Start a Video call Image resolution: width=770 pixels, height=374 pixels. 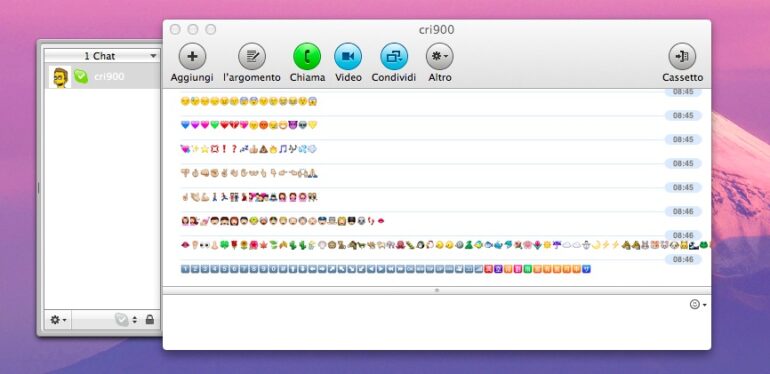click(x=348, y=56)
